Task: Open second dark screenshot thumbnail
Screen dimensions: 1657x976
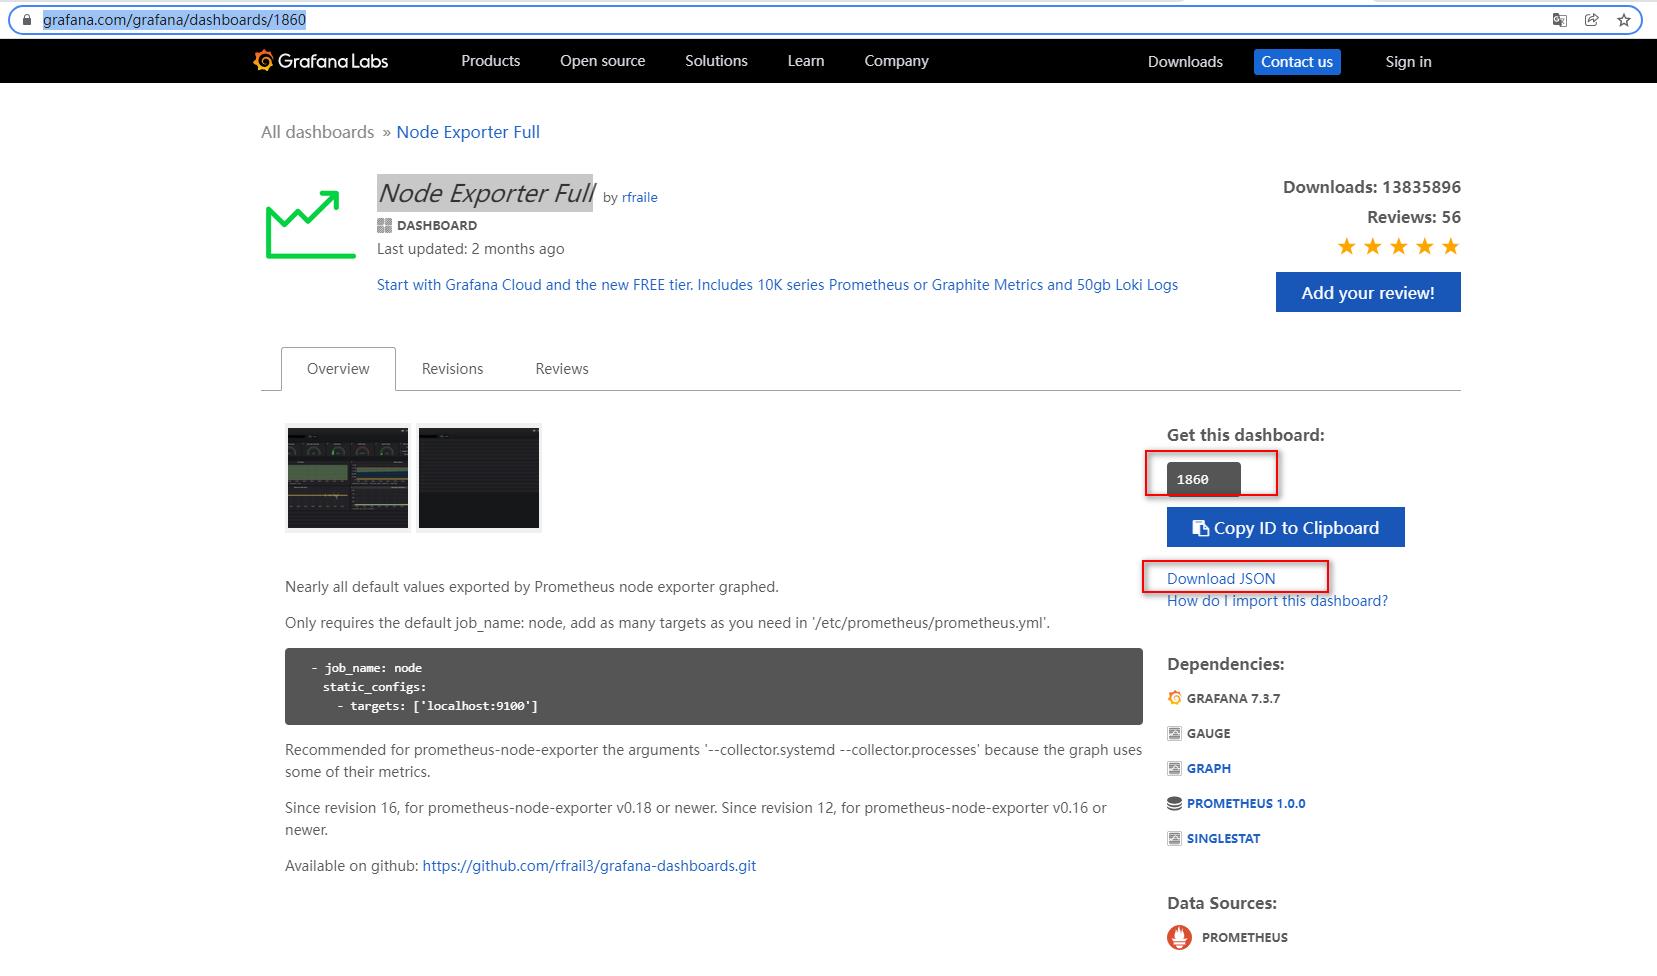Action: [x=479, y=478]
